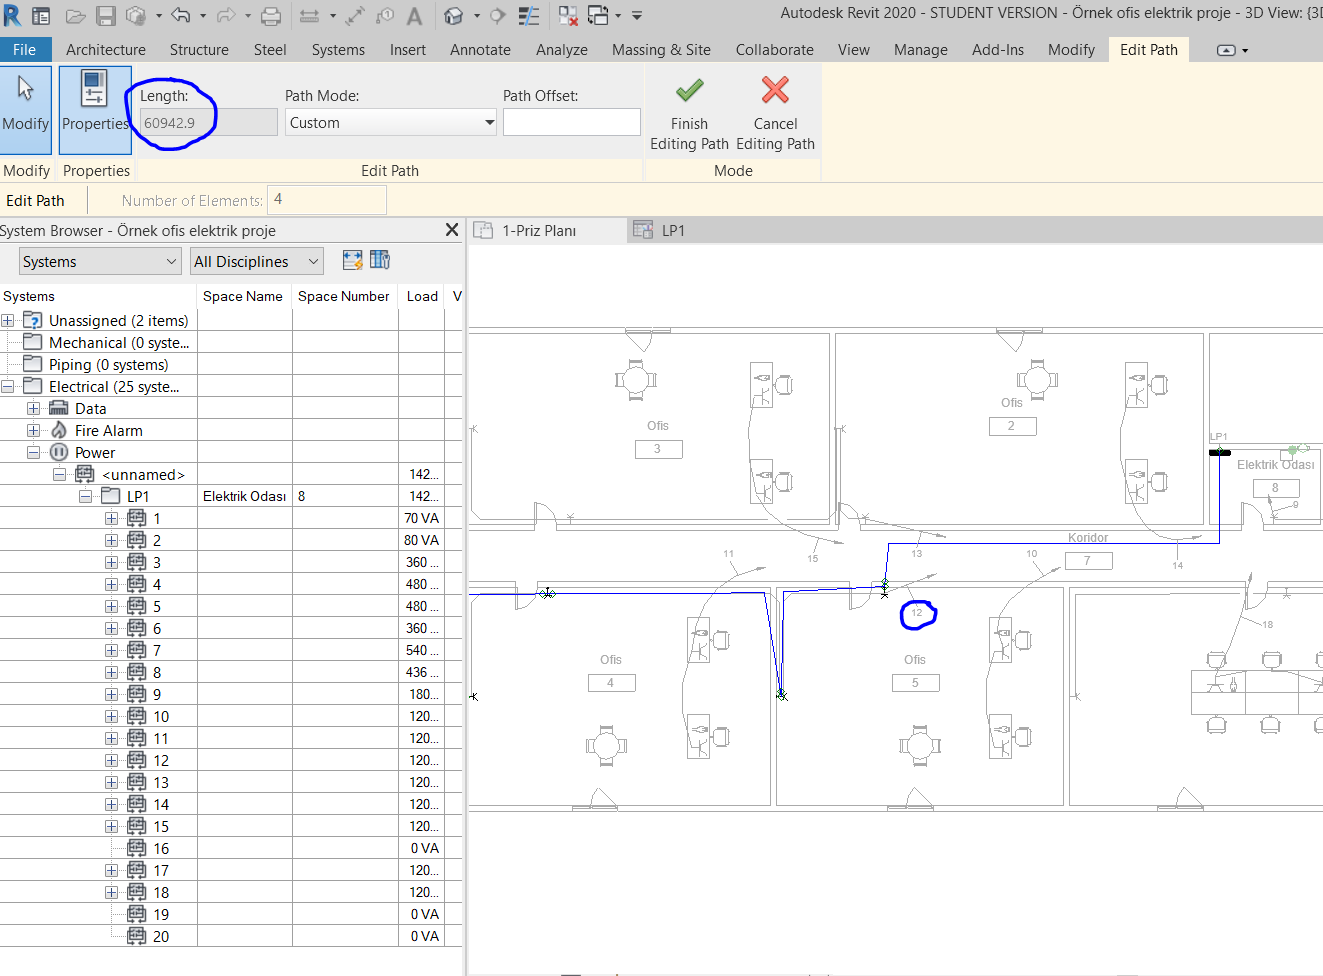This screenshot has height=976, width=1323.
Task: Open a project with the Open folder icon
Action: tap(75, 16)
